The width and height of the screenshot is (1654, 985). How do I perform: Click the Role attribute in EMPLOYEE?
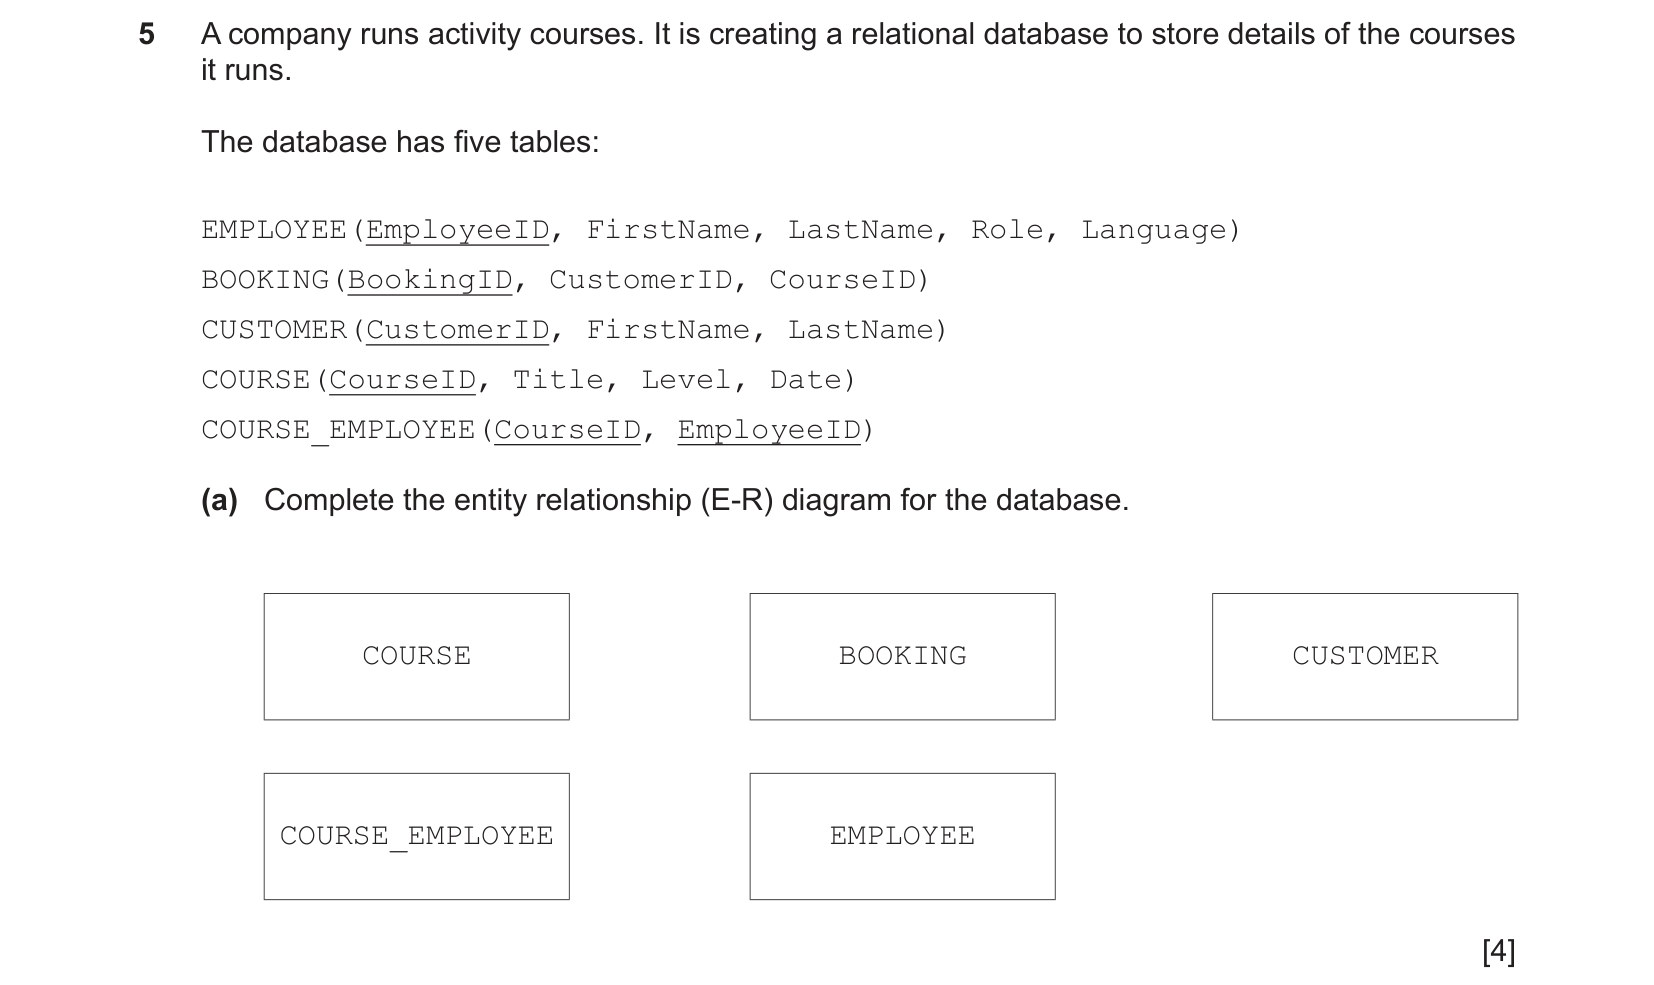(1007, 231)
